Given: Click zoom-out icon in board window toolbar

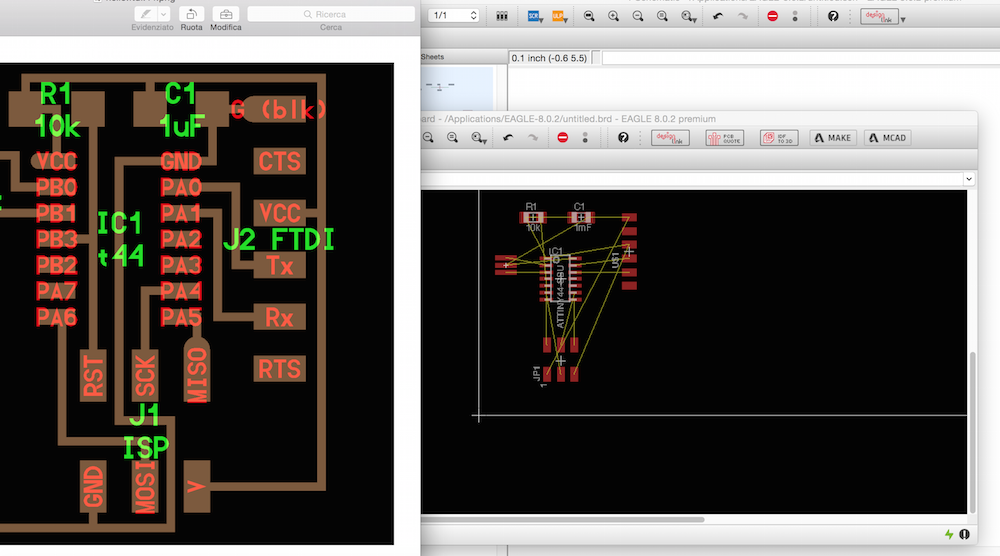Looking at the screenshot, I should 428,138.
